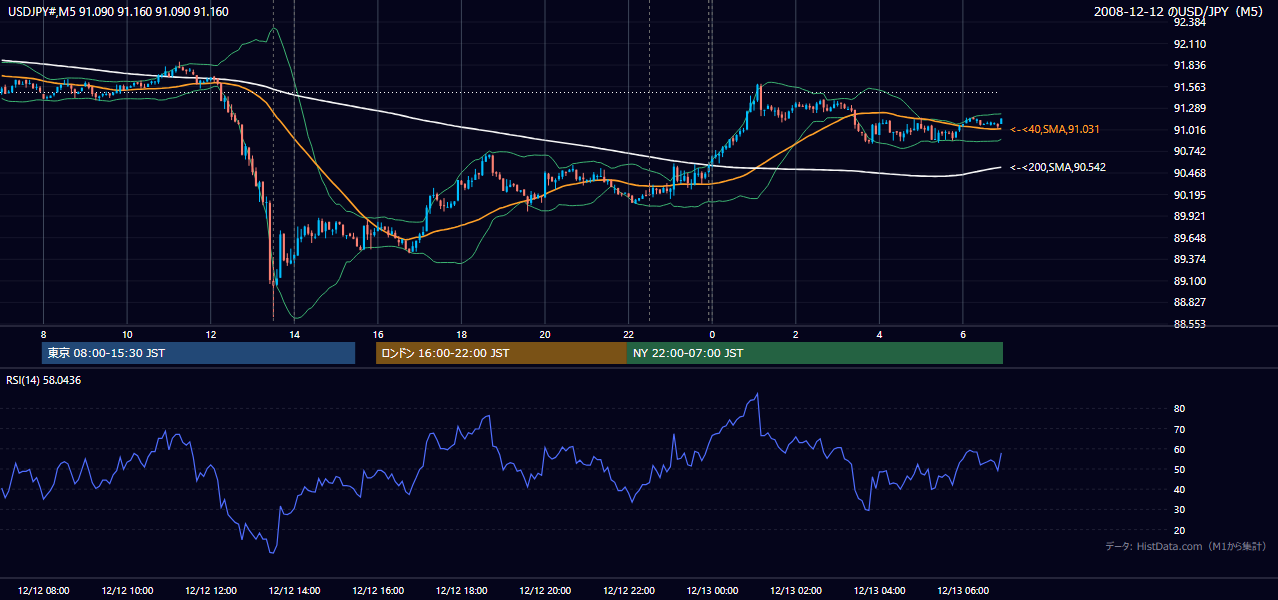Click the 12/12 22:00 bottom time label
Image resolution: width=1278 pixels, height=600 pixels.
click(x=628, y=590)
